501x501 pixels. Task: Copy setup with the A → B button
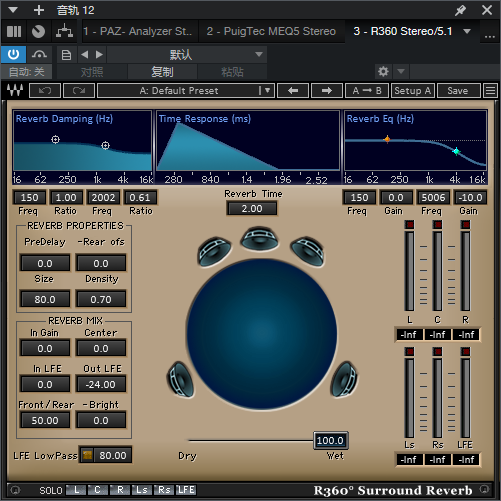(x=367, y=90)
